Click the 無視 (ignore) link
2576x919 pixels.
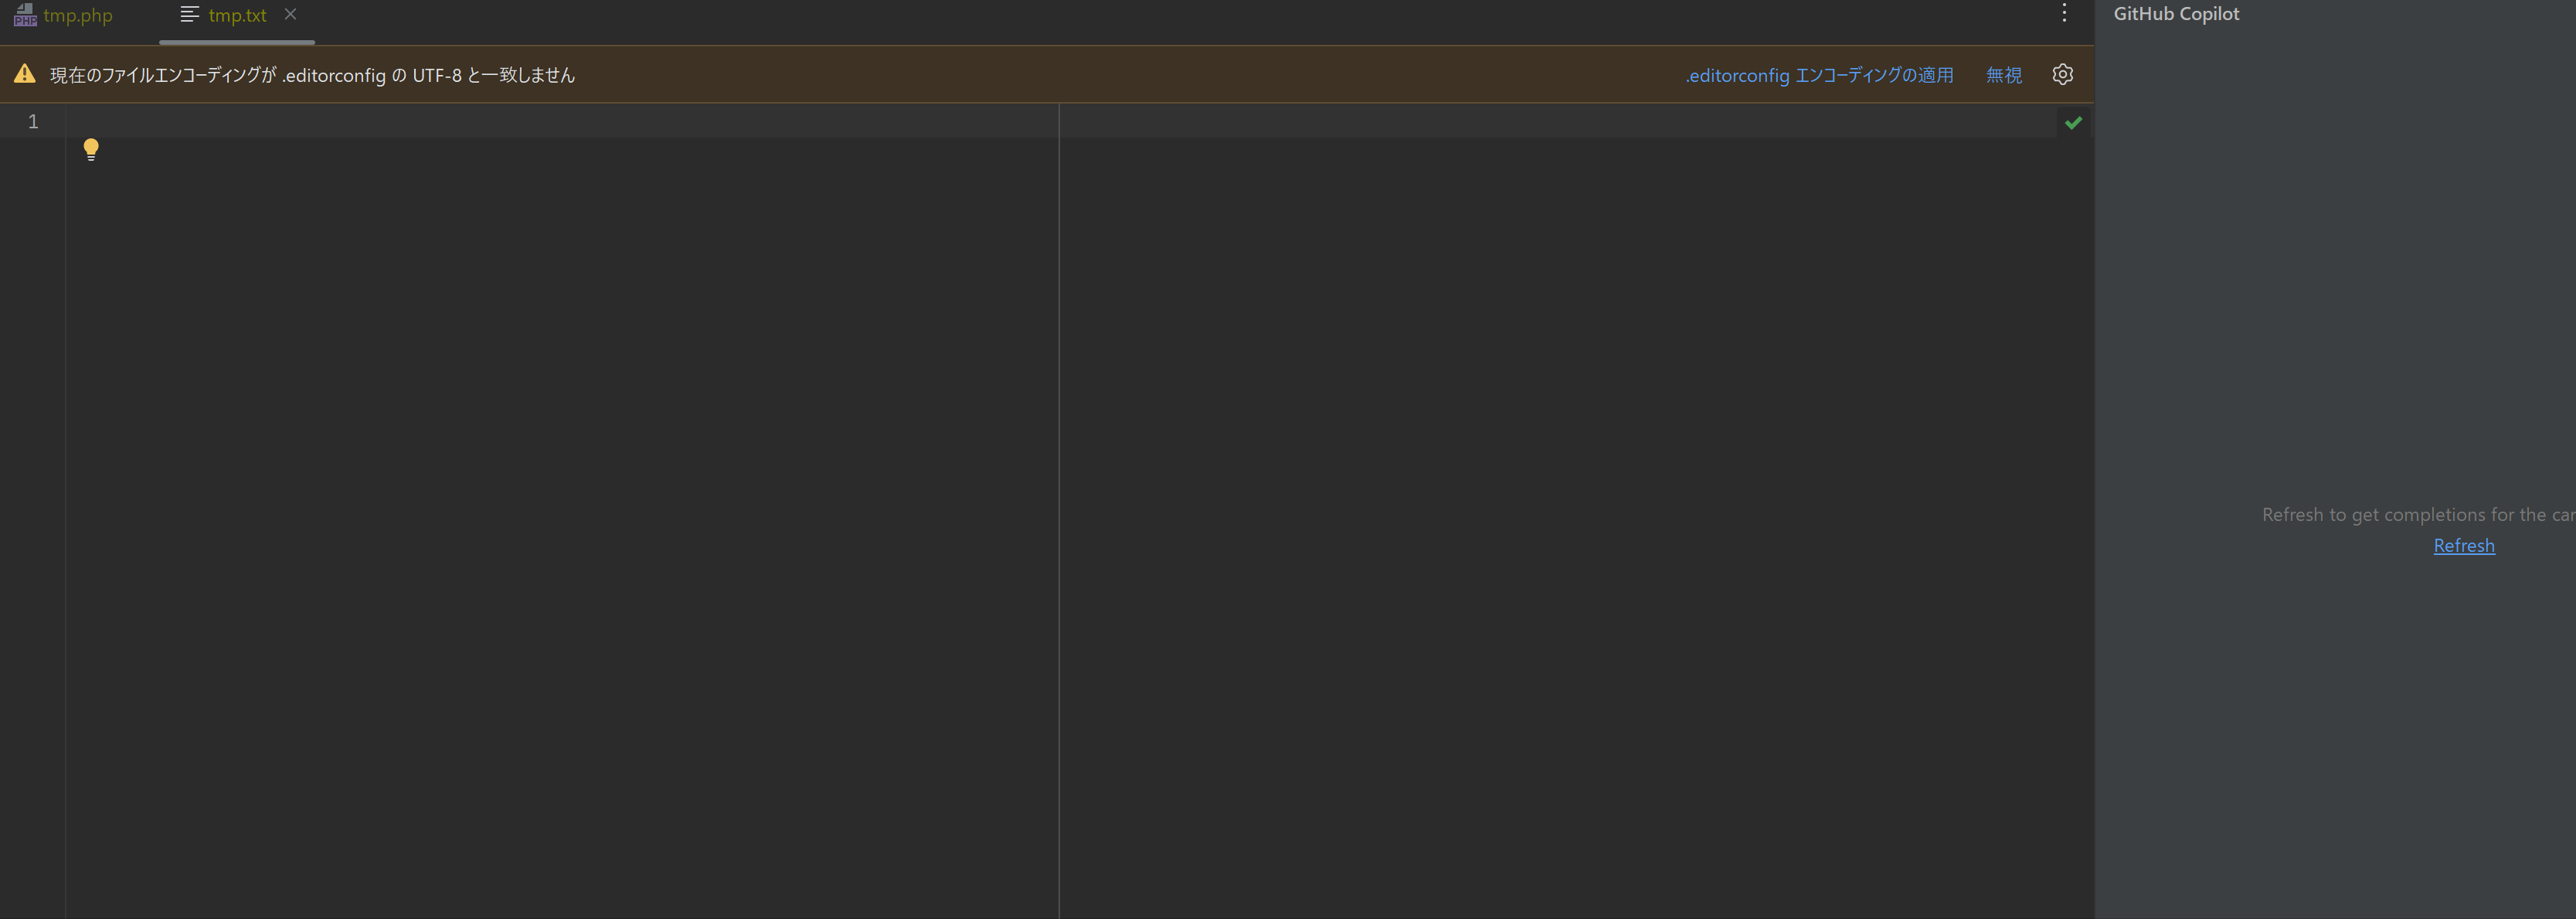pyautogui.click(x=2003, y=75)
